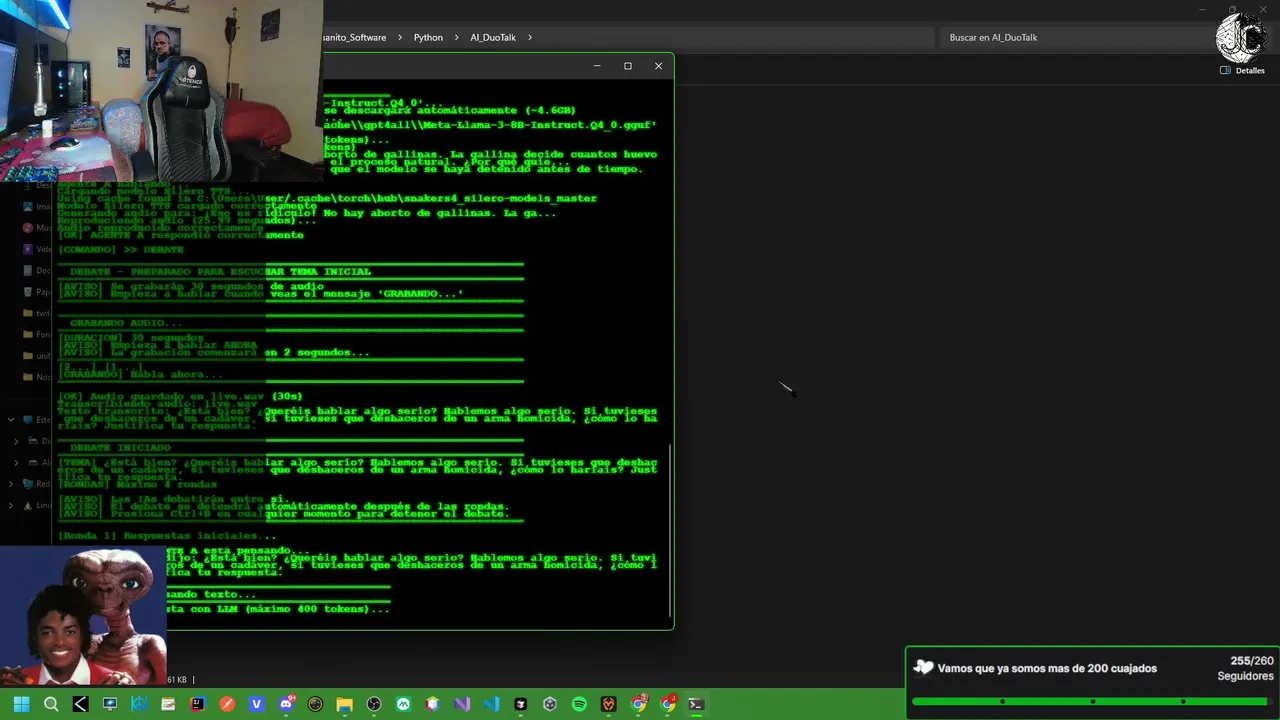Click the '[COMANDO] >> DEBATE' terminal line
Screen dimensions: 1280x720
click(121, 249)
